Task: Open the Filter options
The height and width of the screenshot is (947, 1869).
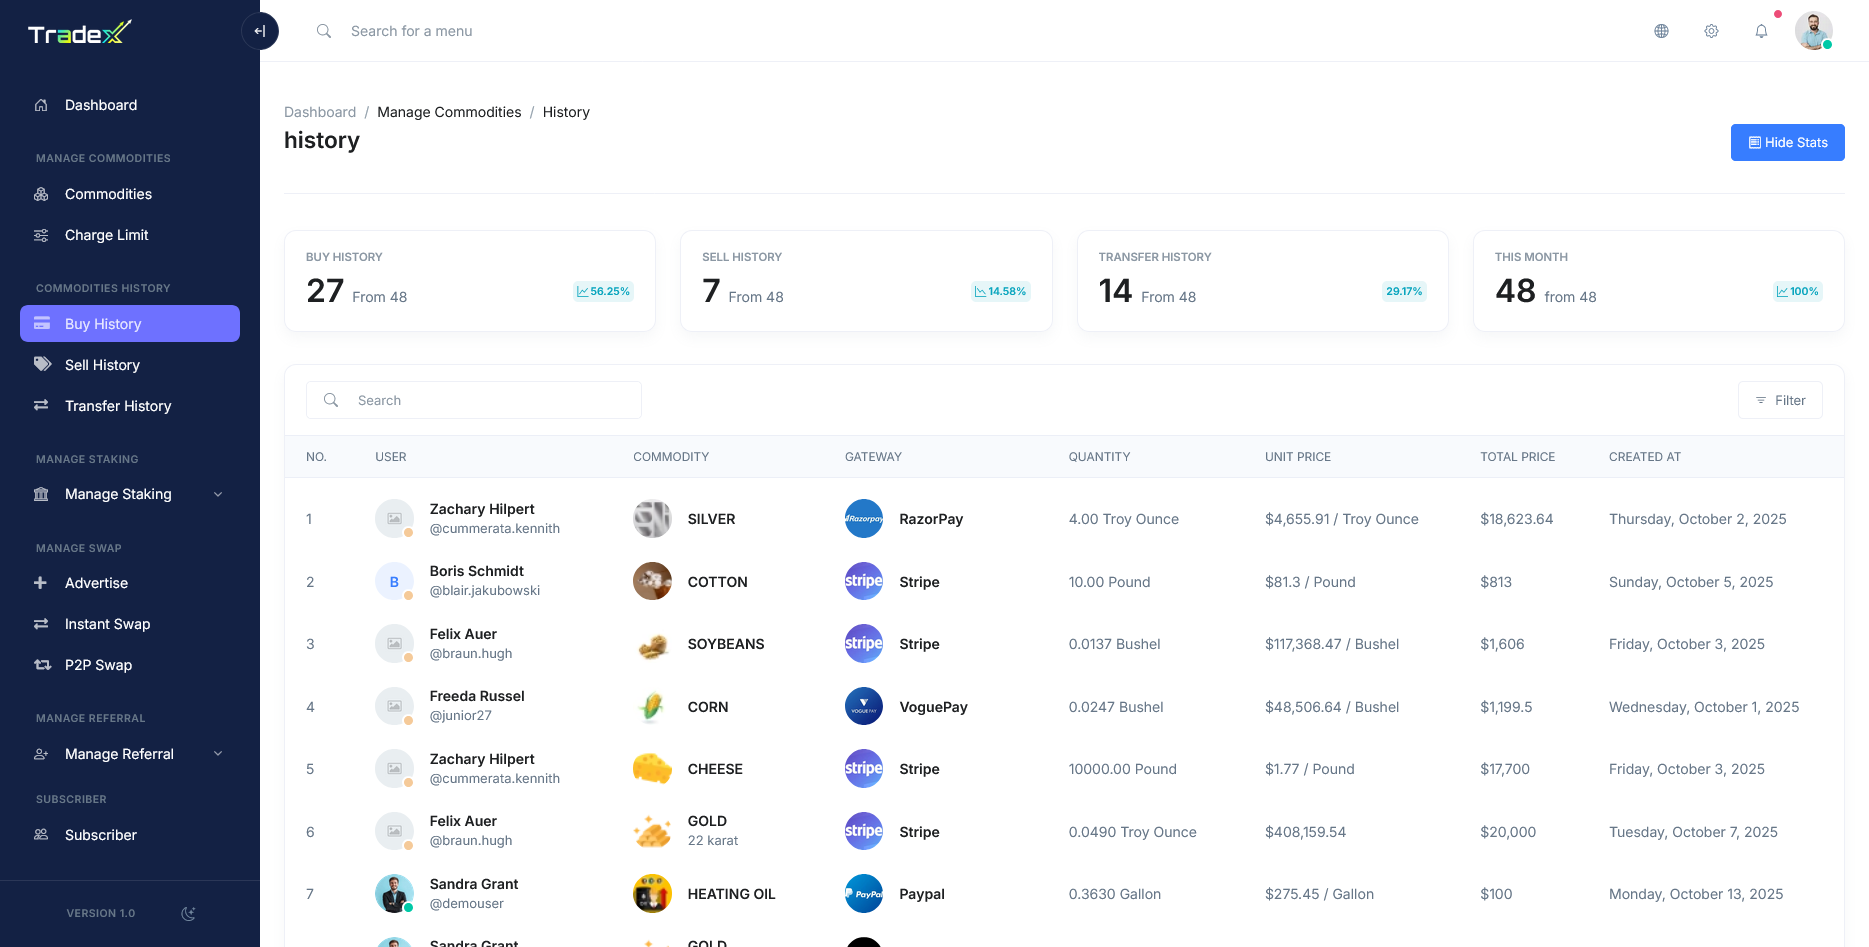Action: [x=1780, y=400]
